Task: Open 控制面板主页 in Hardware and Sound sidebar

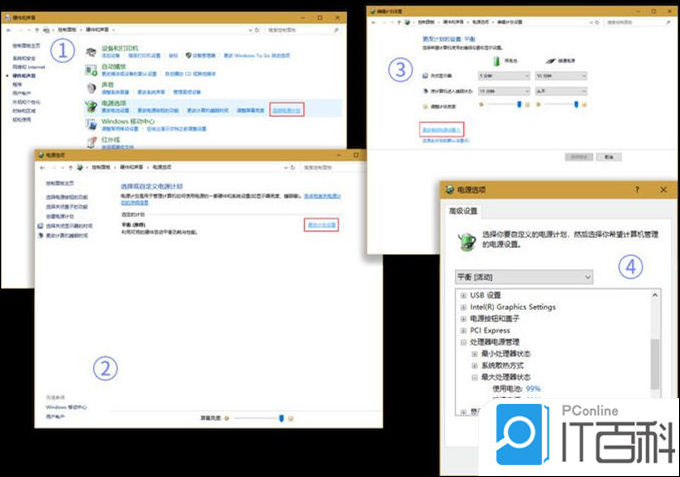Action: click(x=26, y=46)
